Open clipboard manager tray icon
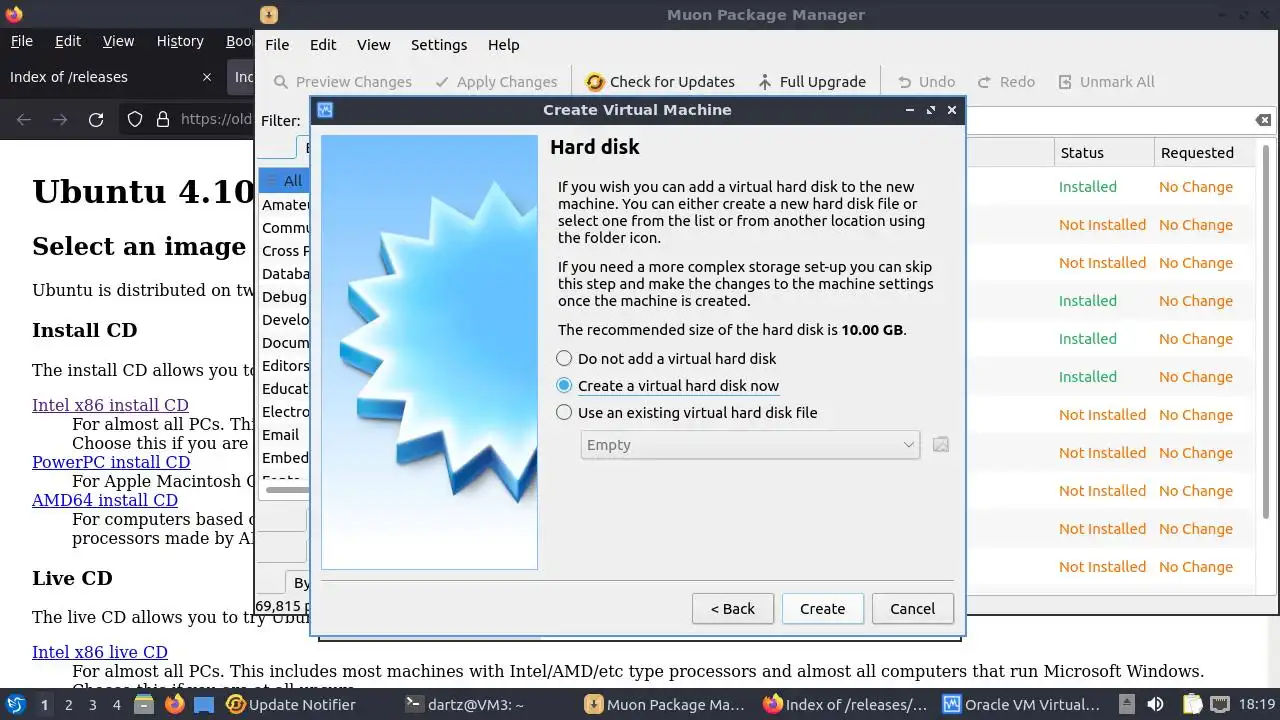 click(x=1192, y=705)
